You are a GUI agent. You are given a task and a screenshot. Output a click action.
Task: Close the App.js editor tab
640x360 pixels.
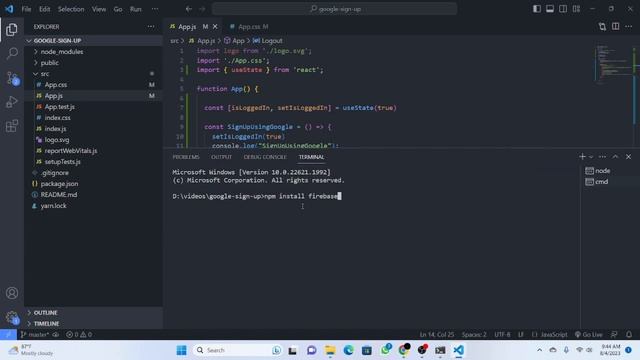tap(215, 27)
